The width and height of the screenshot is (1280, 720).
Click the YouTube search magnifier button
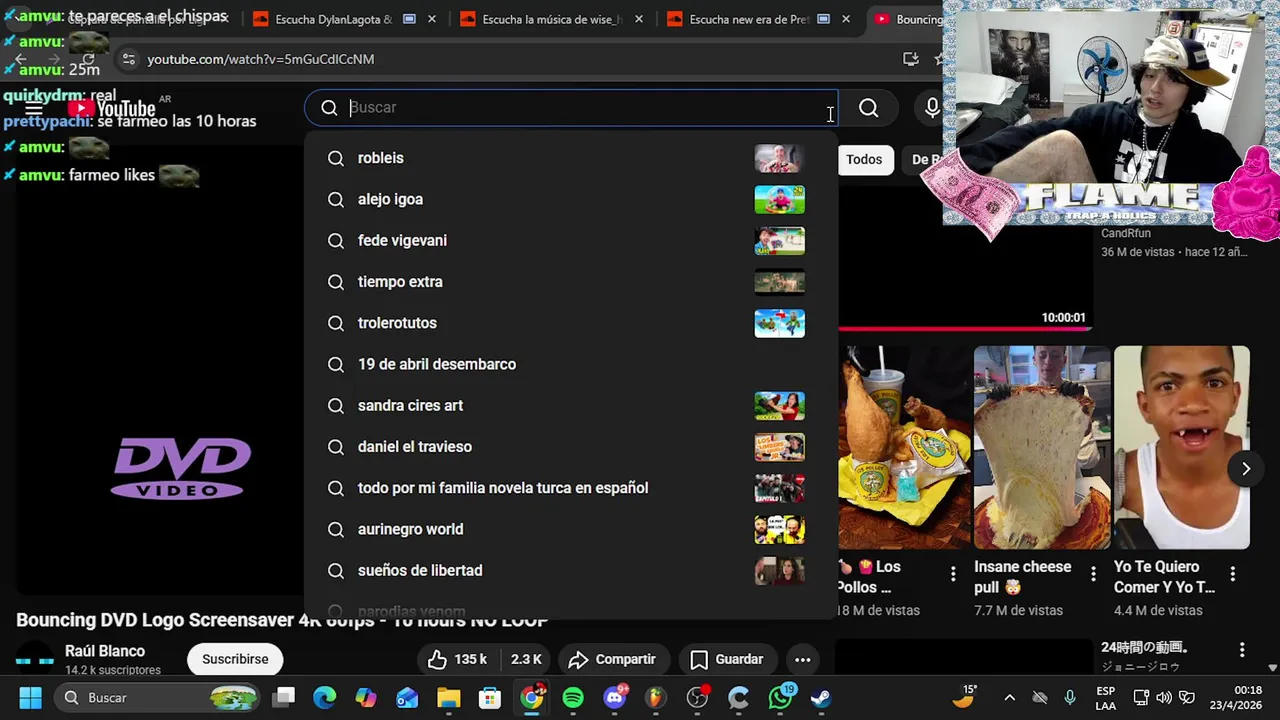pyautogui.click(x=868, y=108)
